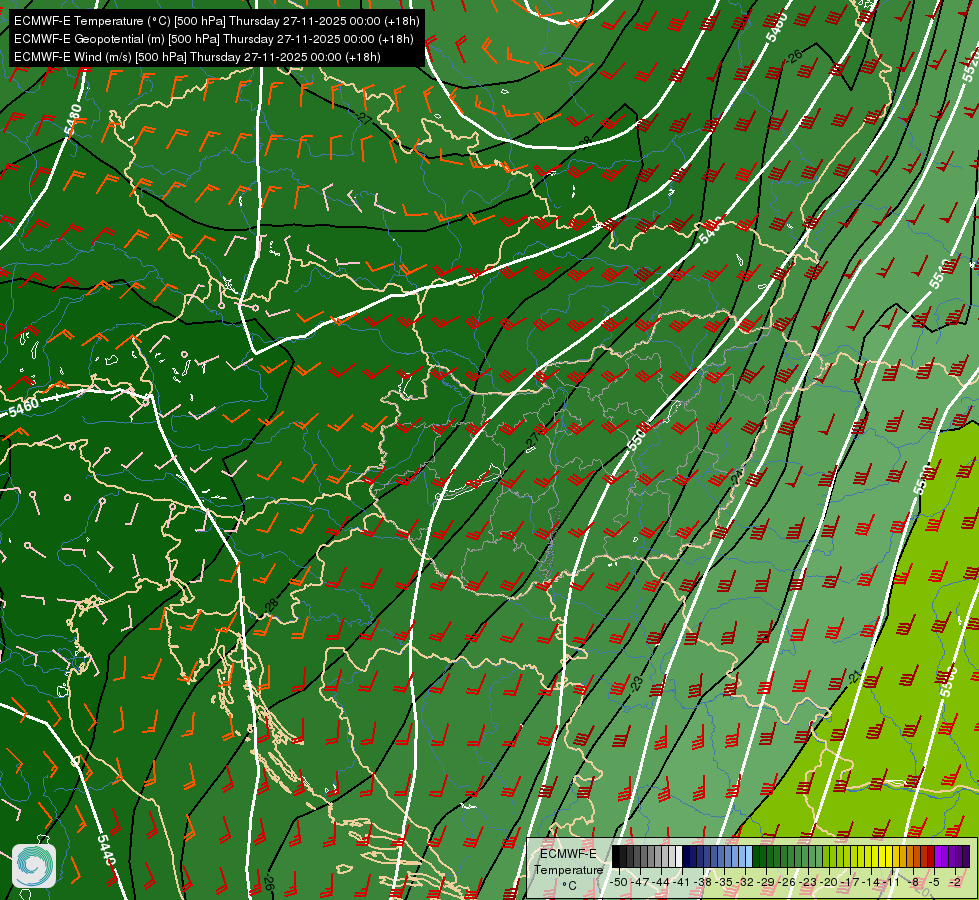Image resolution: width=979 pixels, height=900 pixels.
Task: Click the darkest purple swatch at the legend's end
Action: point(966,856)
